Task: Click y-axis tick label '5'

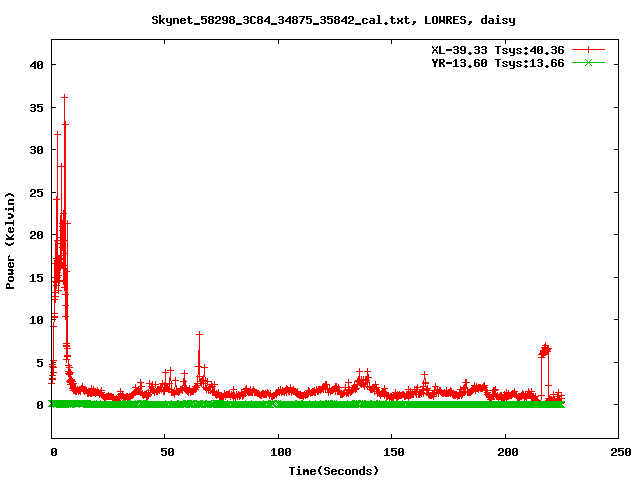Action: [40, 363]
